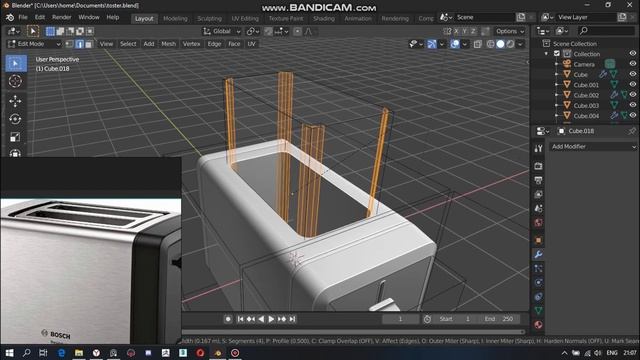Click the Camera object icon in outliner
The height and width of the screenshot is (360, 640).
(567, 64)
